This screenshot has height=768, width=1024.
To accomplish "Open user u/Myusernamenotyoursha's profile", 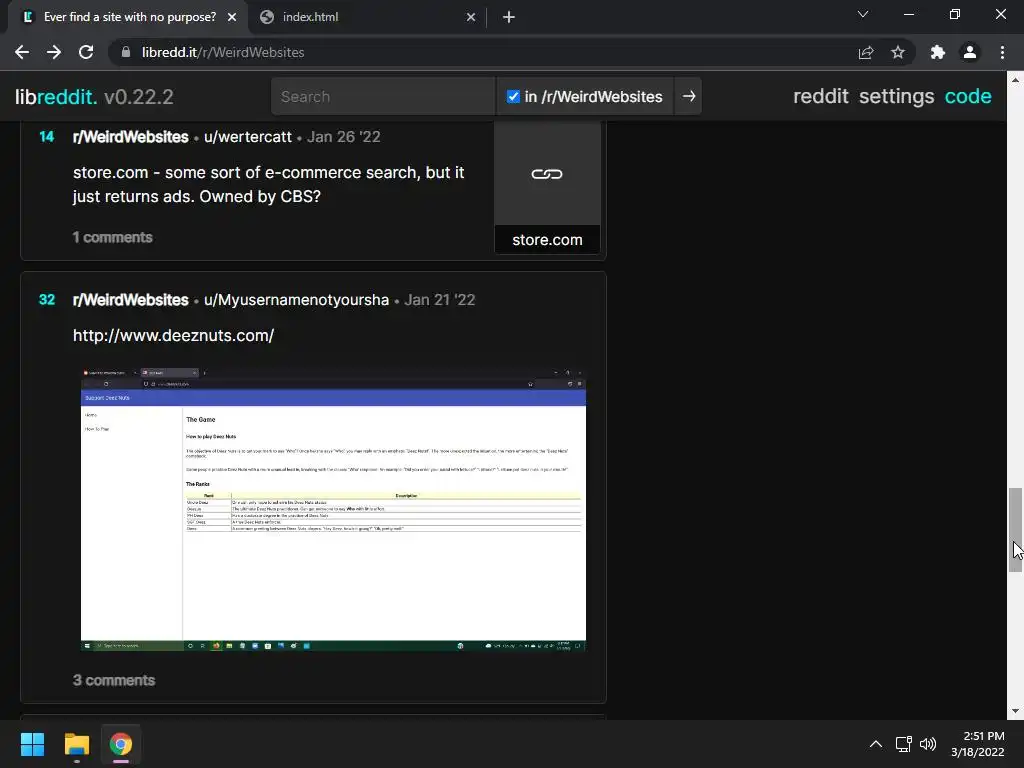I will click(x=296, y=300).
